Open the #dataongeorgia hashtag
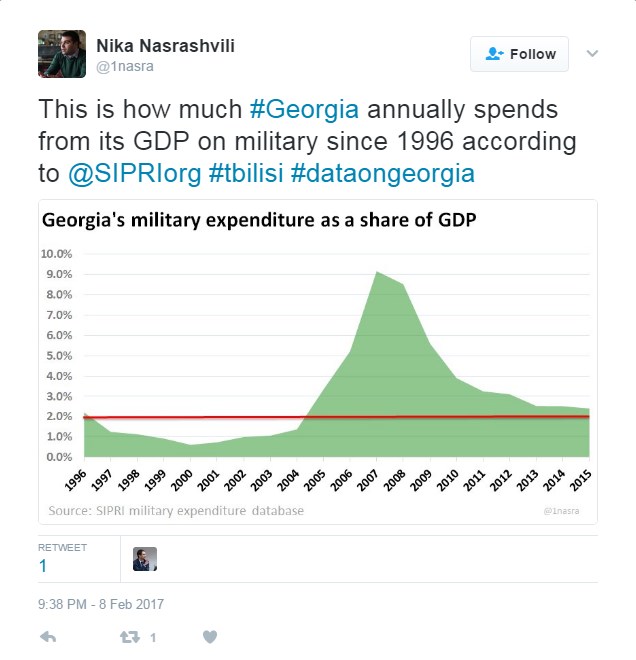This screenshot has width=636, height=660. point(382,173)
